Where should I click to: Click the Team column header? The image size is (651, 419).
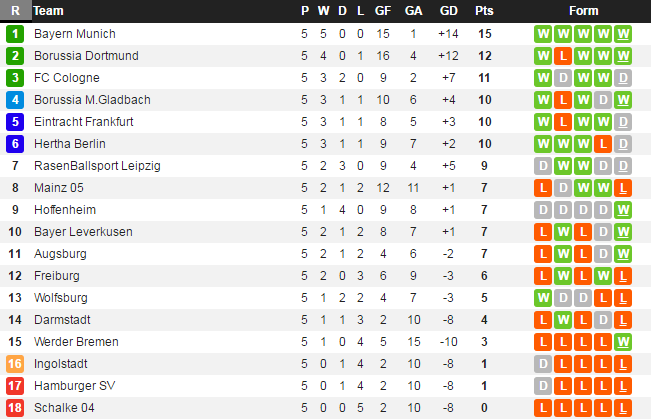click(48, 11)
